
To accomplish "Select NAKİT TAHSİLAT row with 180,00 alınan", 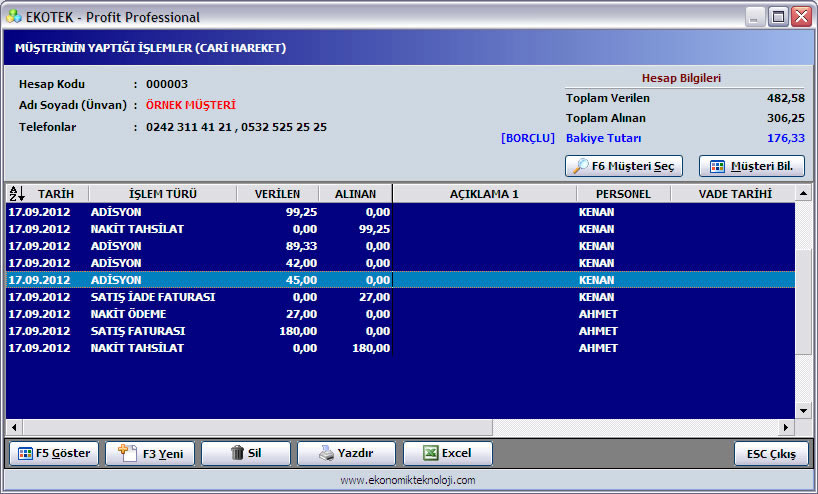I will pos(400,348).
